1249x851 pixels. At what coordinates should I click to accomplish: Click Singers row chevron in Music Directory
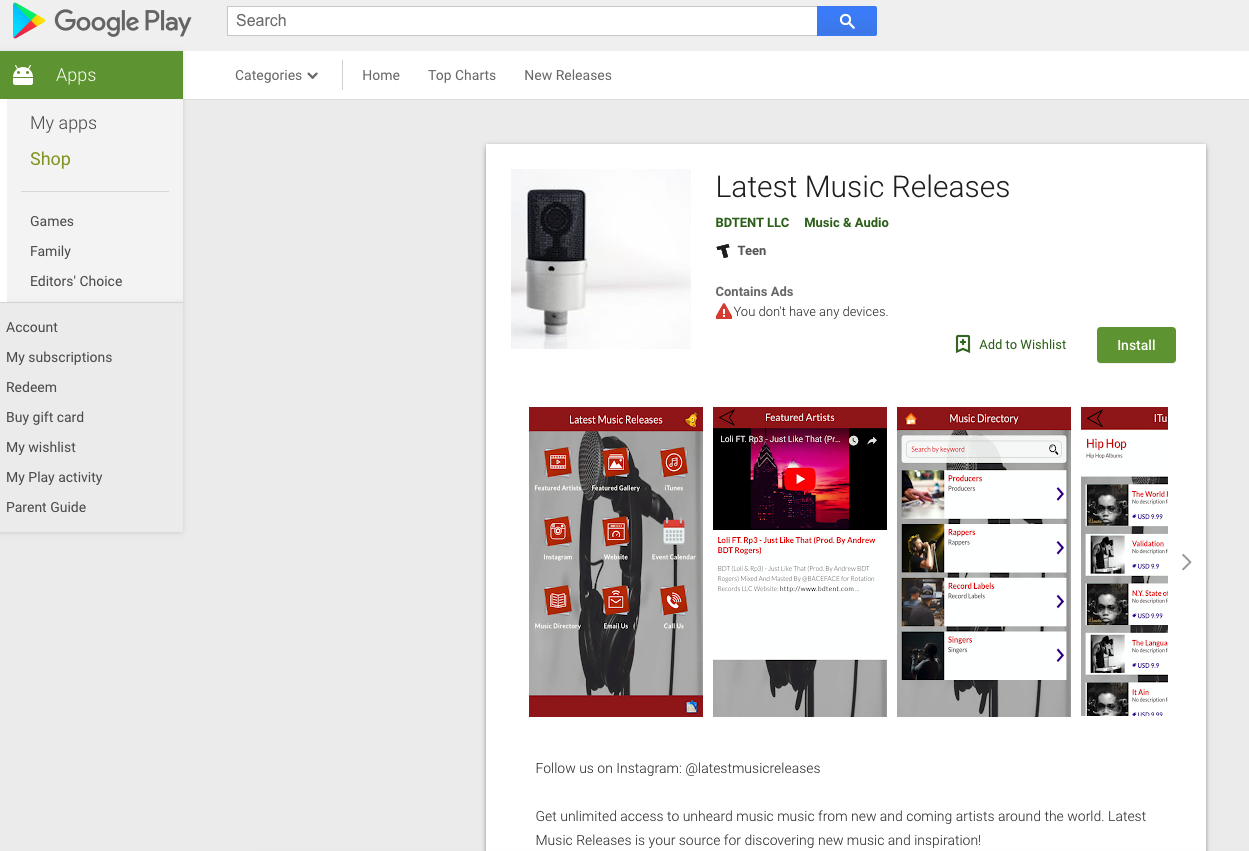pyautogui.click(x=1060, y=655)
